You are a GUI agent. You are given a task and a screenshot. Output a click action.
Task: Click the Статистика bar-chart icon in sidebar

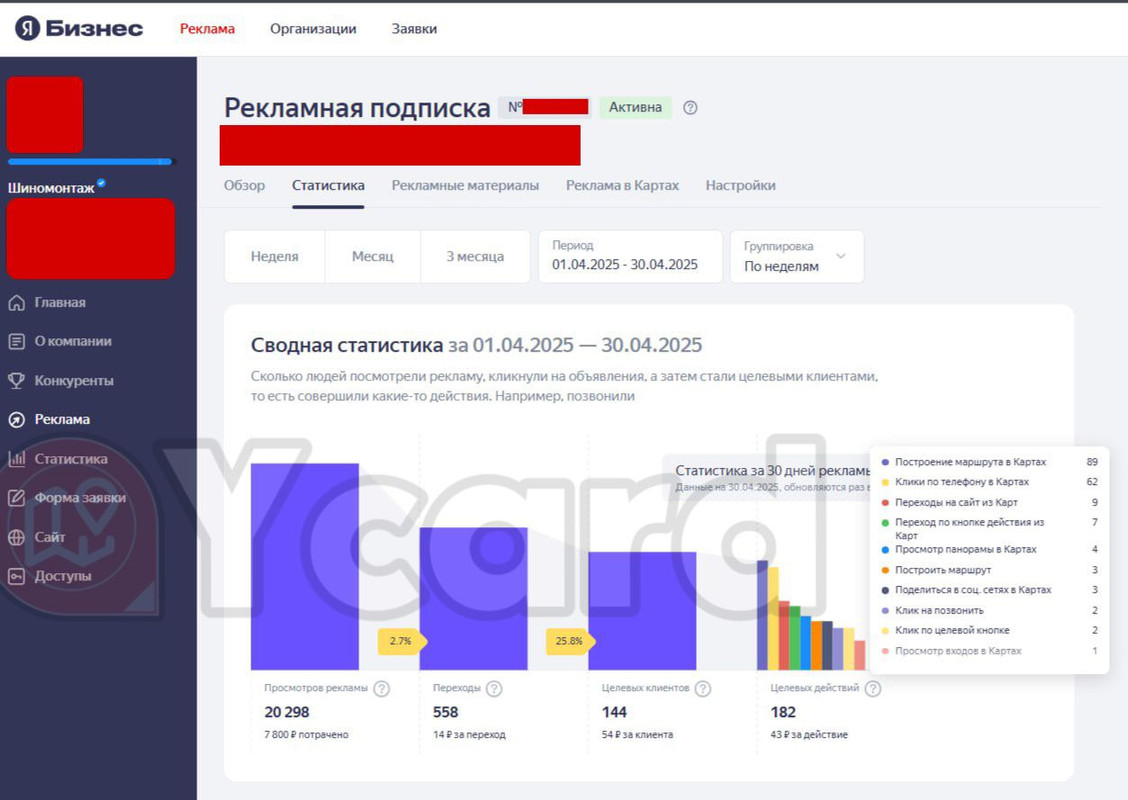(x=17, y=459)
